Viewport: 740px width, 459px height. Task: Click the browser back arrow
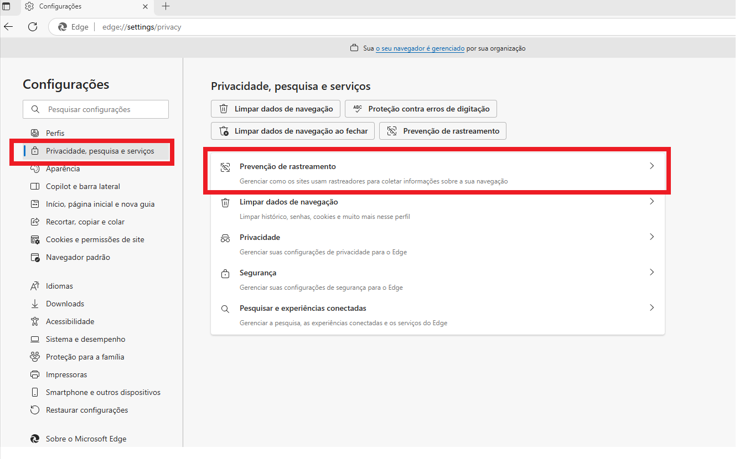(8, 27)
